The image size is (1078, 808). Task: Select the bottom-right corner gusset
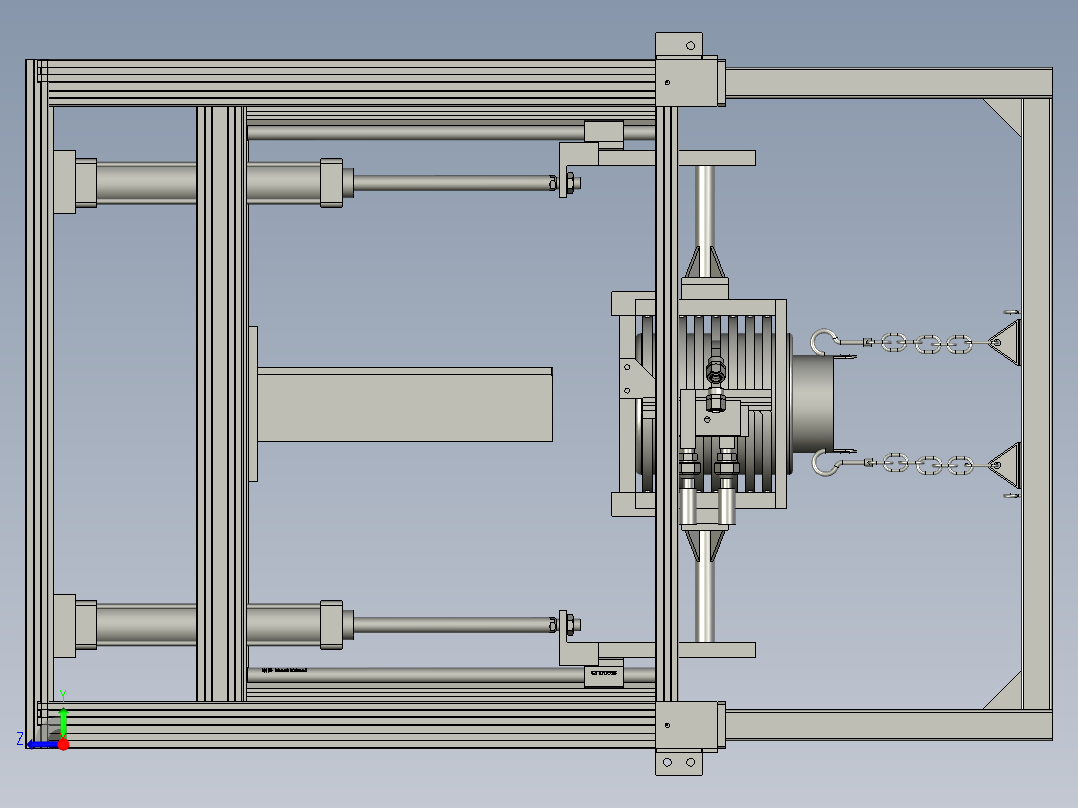click(x=1008, y=695)
